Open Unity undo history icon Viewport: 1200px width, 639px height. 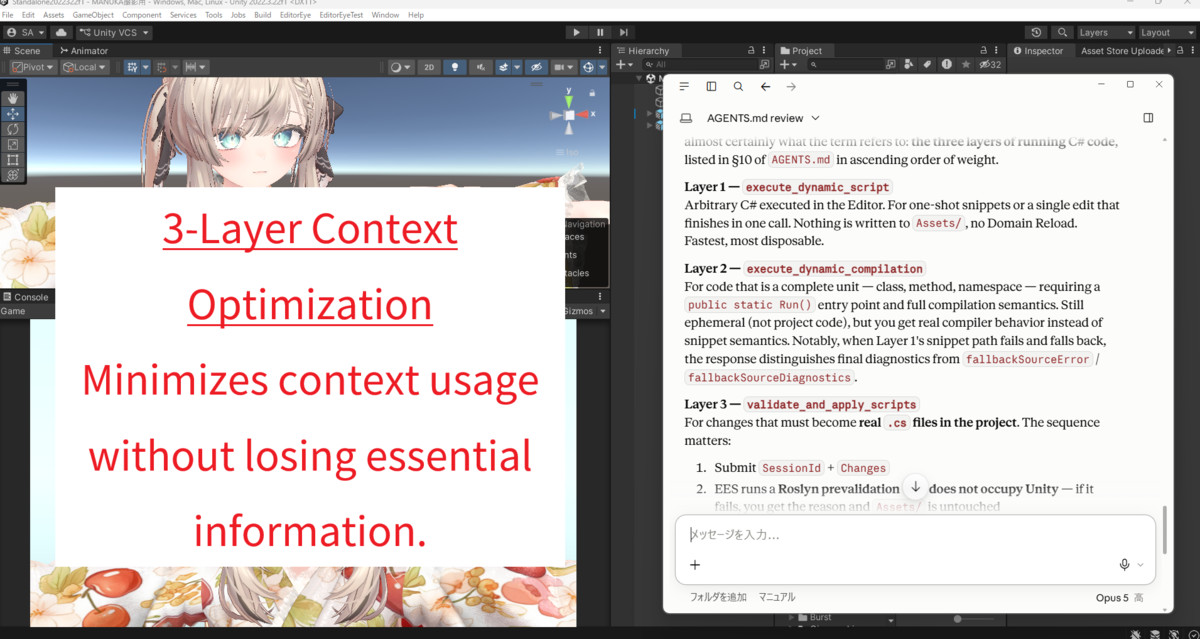pyautogui.click(x=1037, y=33)
